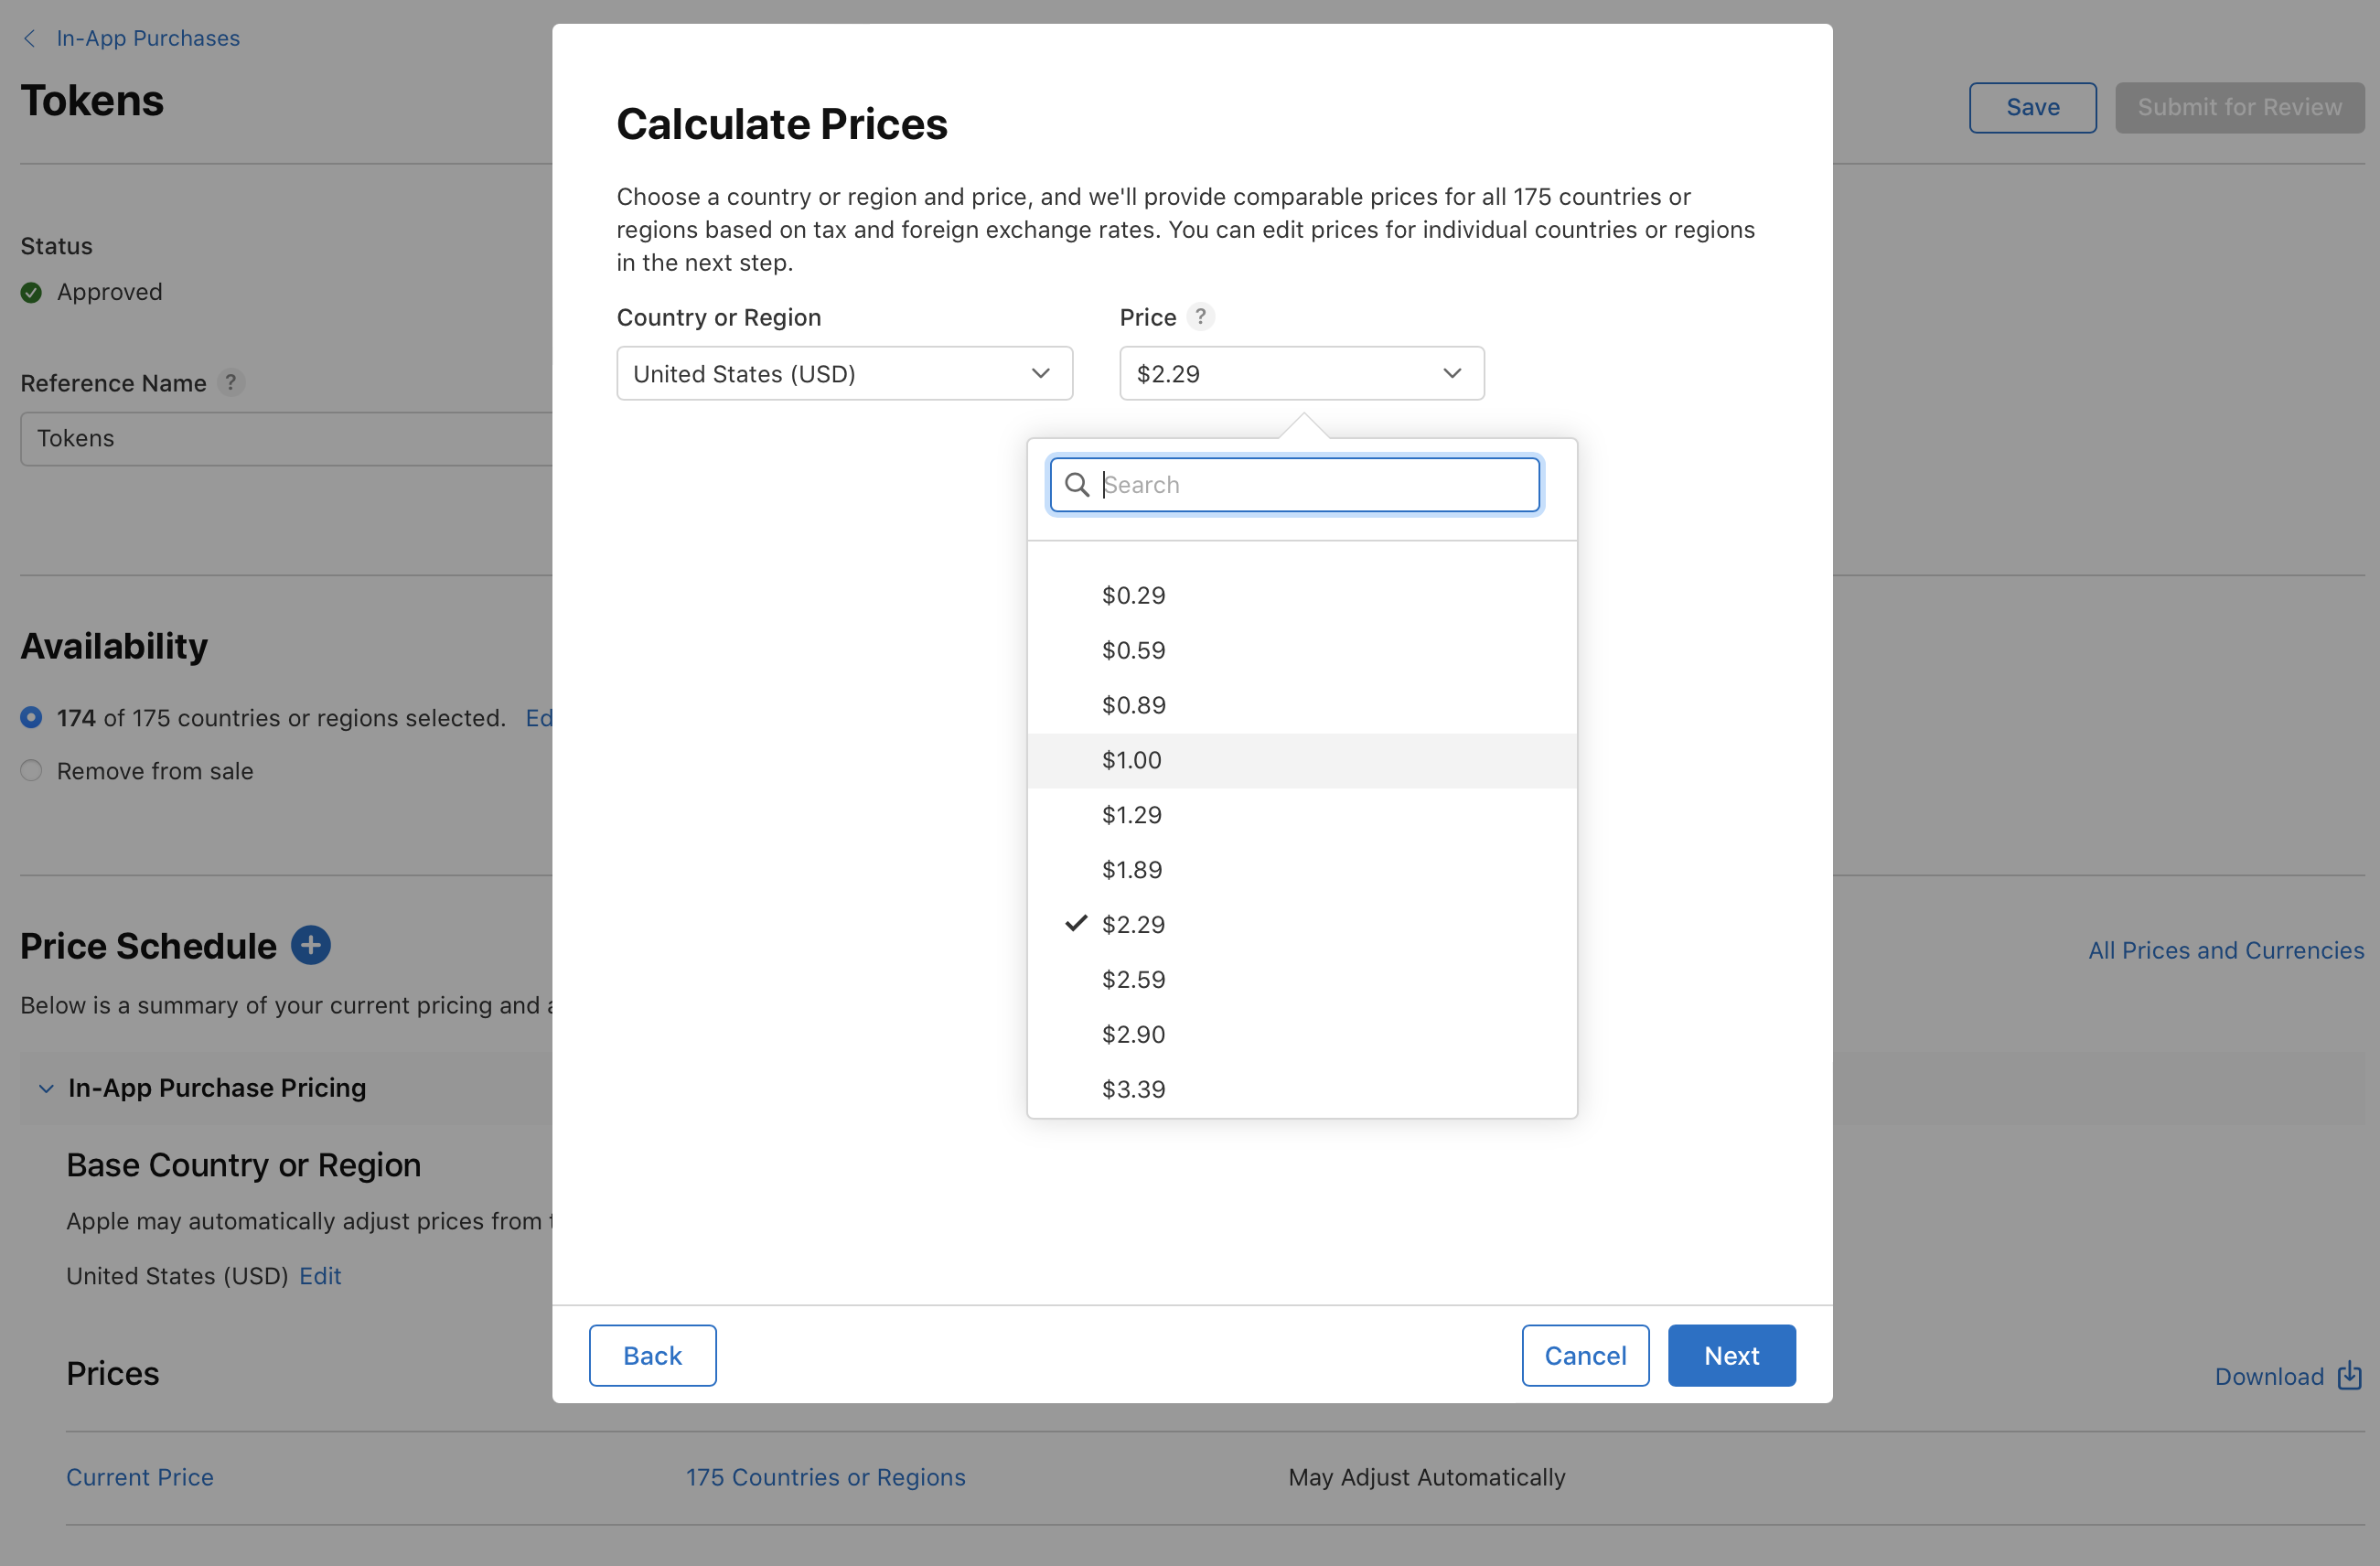Collapse the In-App Purchase Pricing section

coord(45,1088)
